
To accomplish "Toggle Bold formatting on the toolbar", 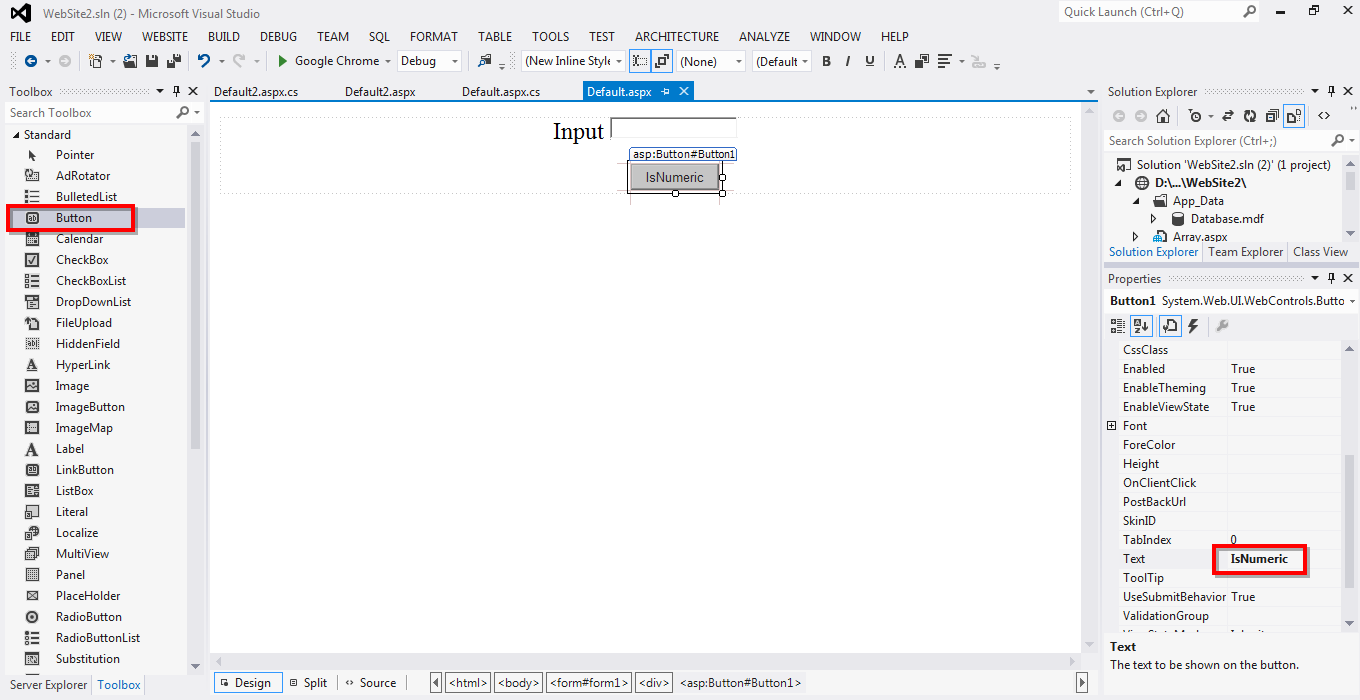I will tap(826, 60).
